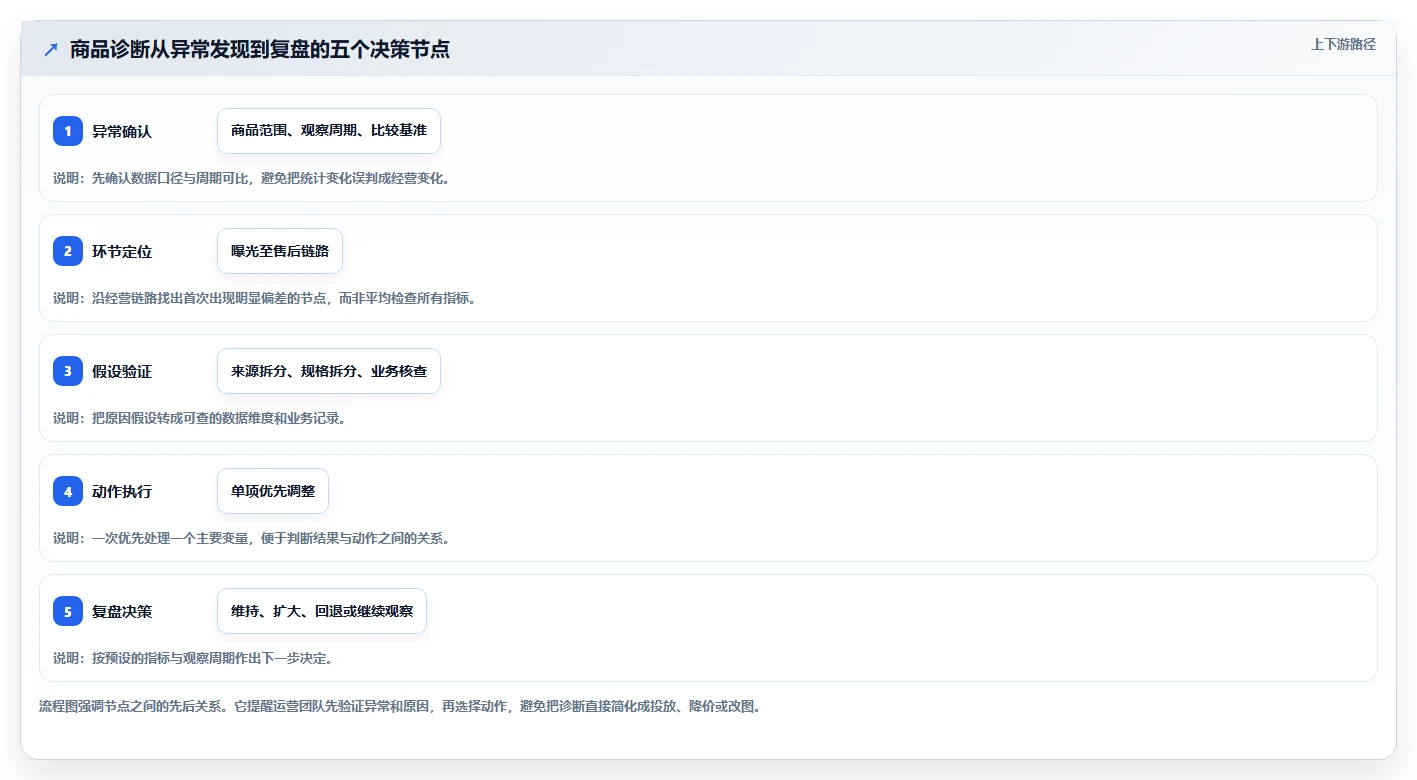Click the arrow icon beside the title
Image resolution: width=1417 pixels, height=780 pixels.
tap(51, 49)
